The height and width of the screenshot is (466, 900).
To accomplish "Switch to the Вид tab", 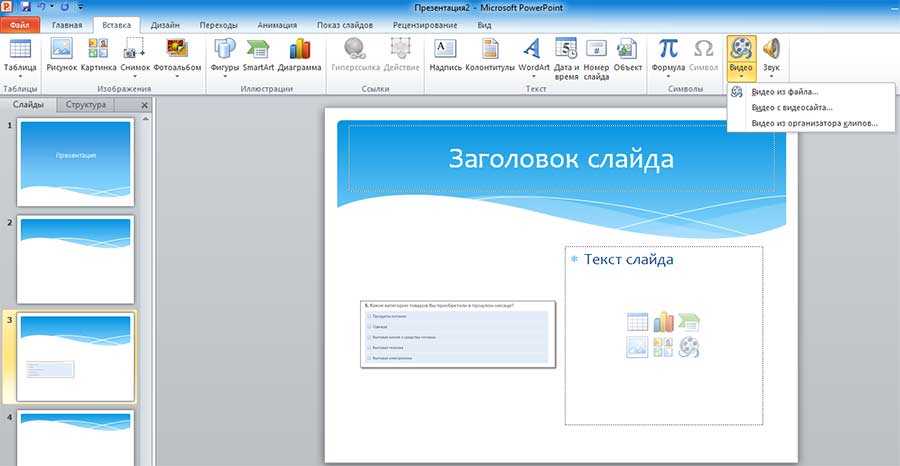I will click(484, 25).
